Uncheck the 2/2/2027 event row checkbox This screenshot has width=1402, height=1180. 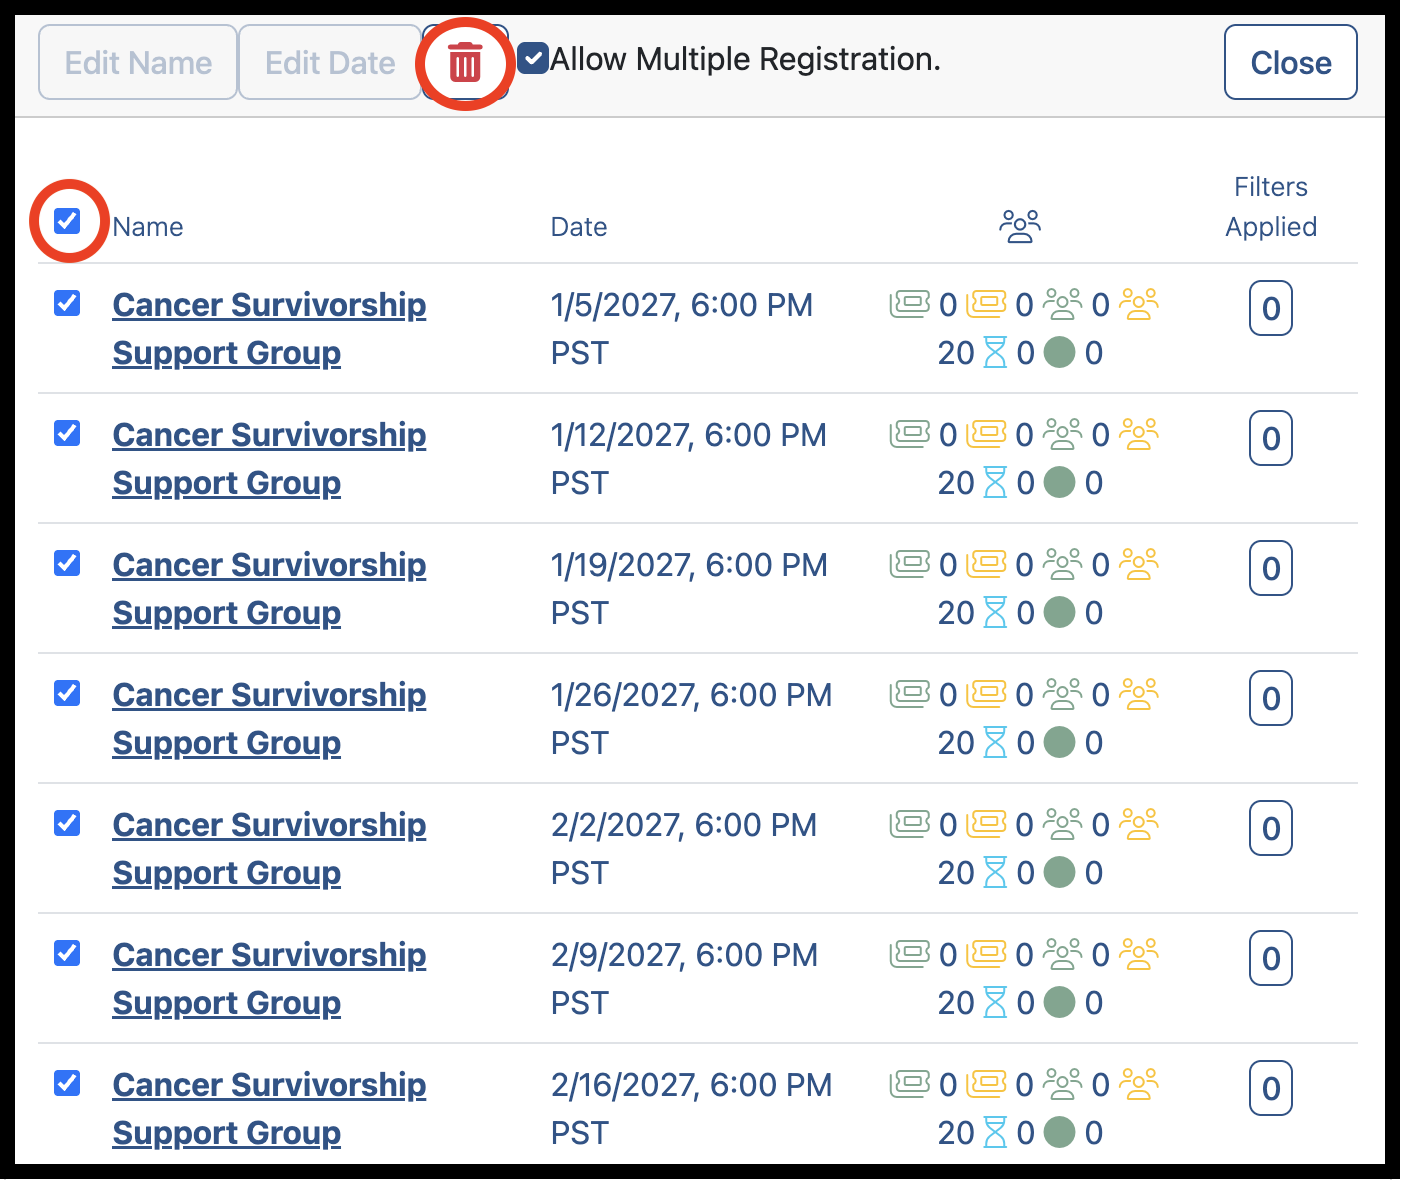coord(67,822)
